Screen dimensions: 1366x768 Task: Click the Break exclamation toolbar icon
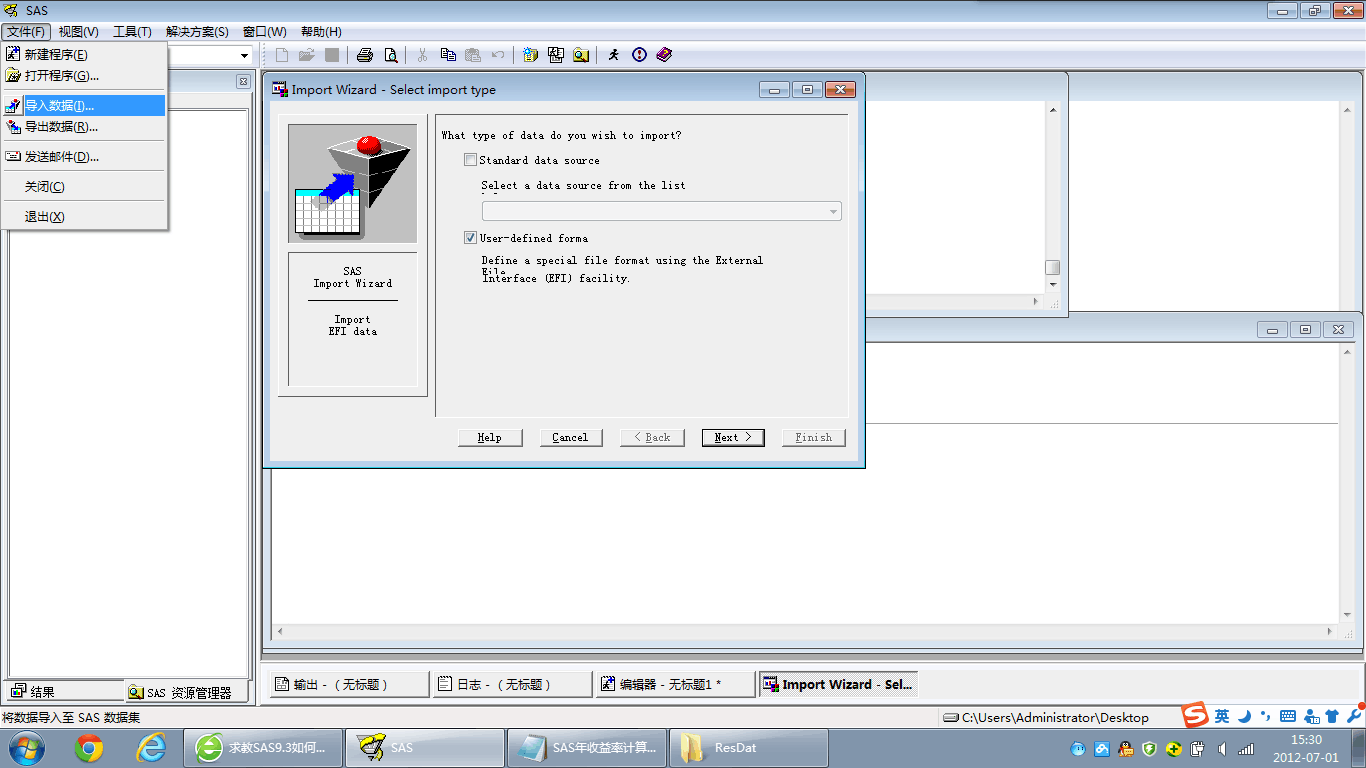point(639,55)
